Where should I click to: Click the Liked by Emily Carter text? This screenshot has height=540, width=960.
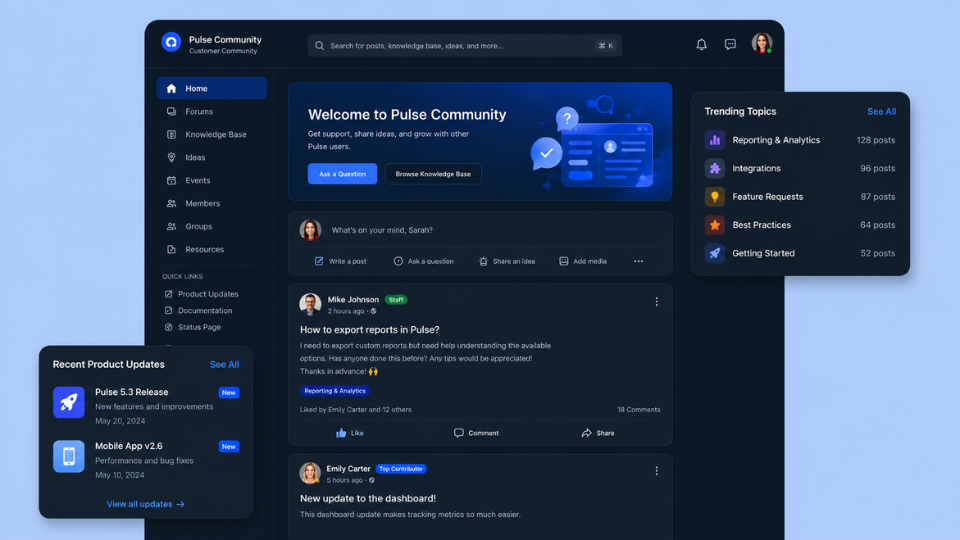click(356, 410)
